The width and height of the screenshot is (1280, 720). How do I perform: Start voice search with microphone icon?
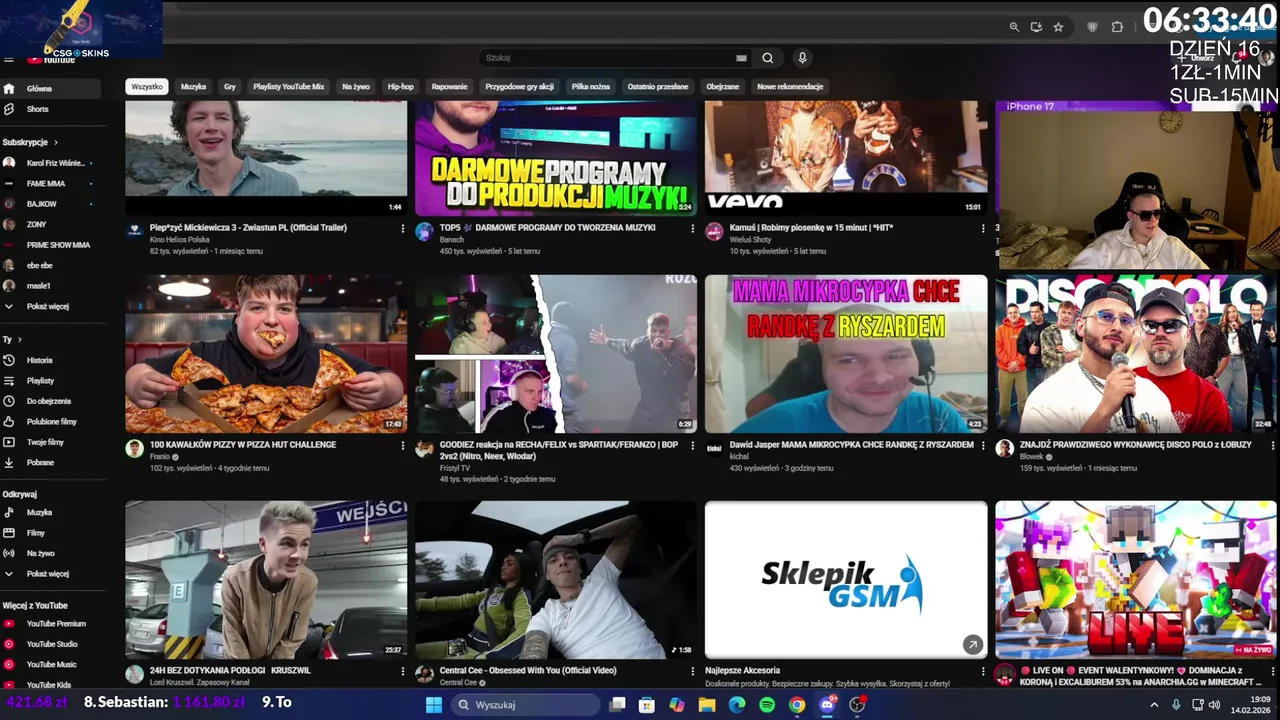pyautogui.click(x=802, y=58)
